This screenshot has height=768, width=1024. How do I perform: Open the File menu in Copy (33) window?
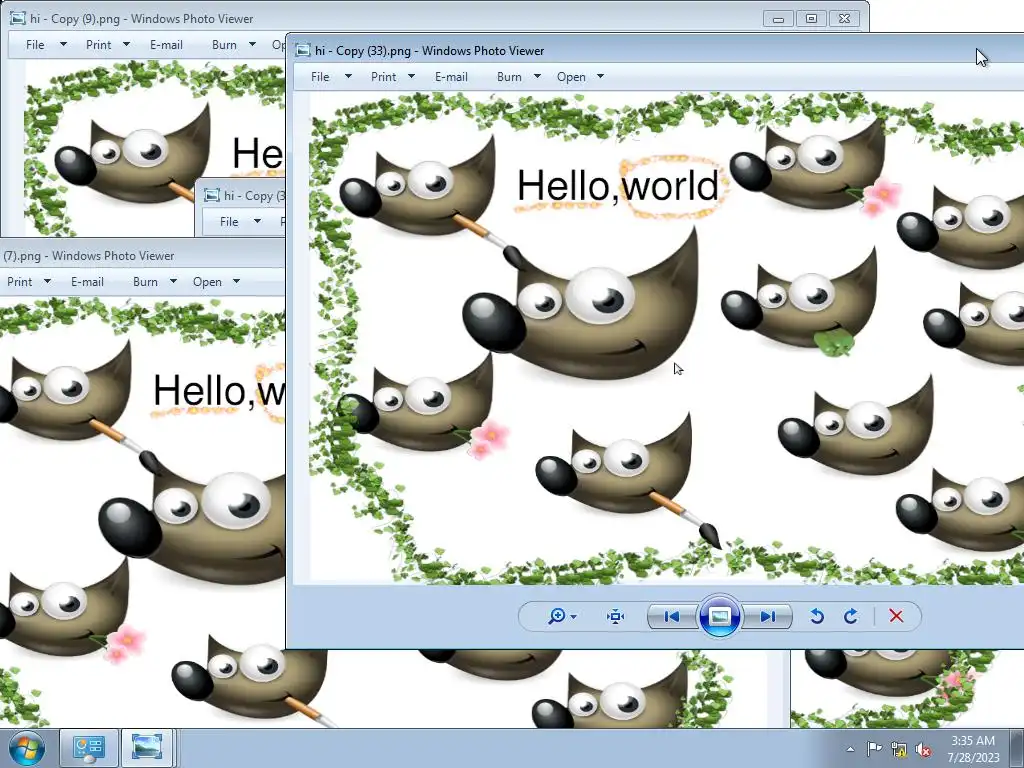pyautogui.click(x=320, y=77)
